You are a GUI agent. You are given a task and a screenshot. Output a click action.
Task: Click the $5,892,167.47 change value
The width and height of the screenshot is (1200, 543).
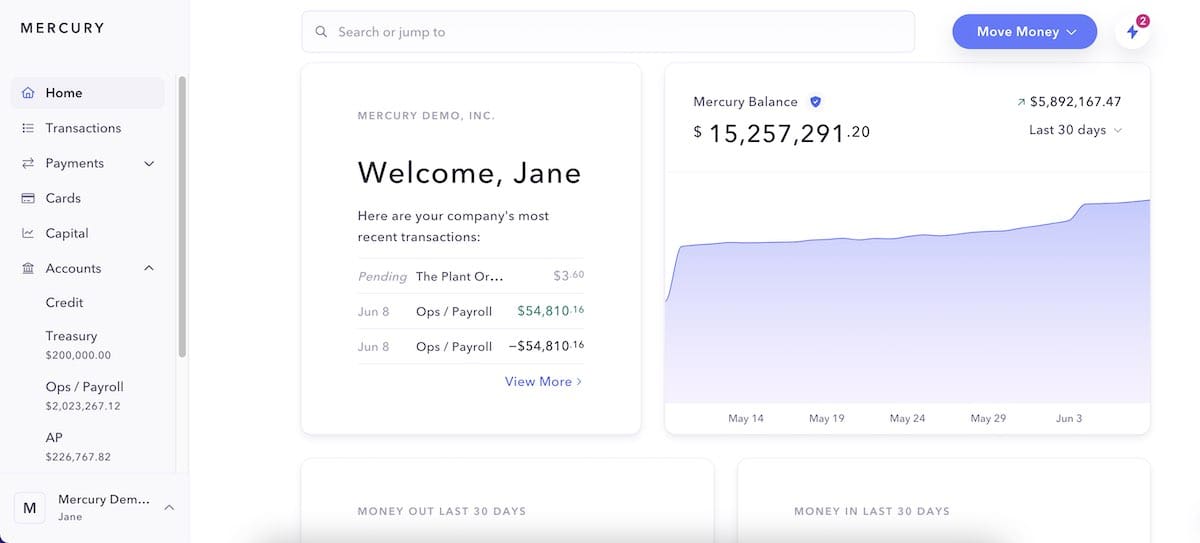point(1076,102)
